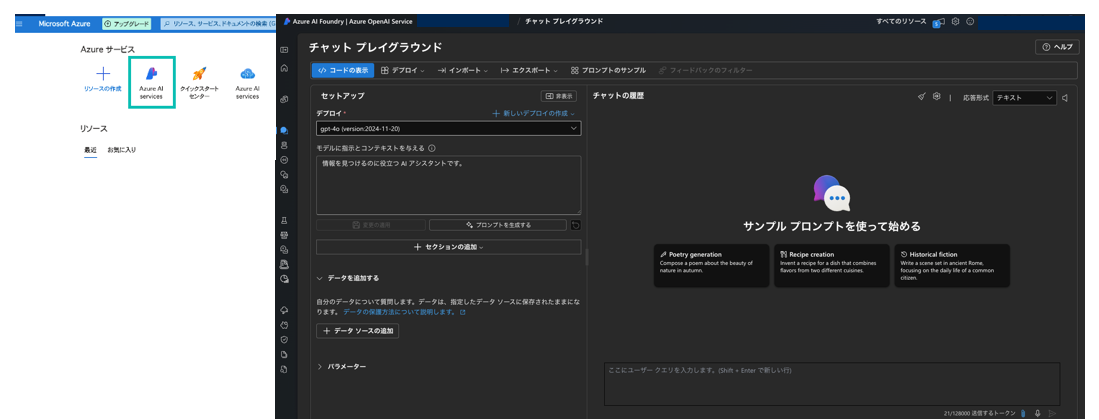Click the user query chat input box
1099x420 pixels.
(832, 384)
